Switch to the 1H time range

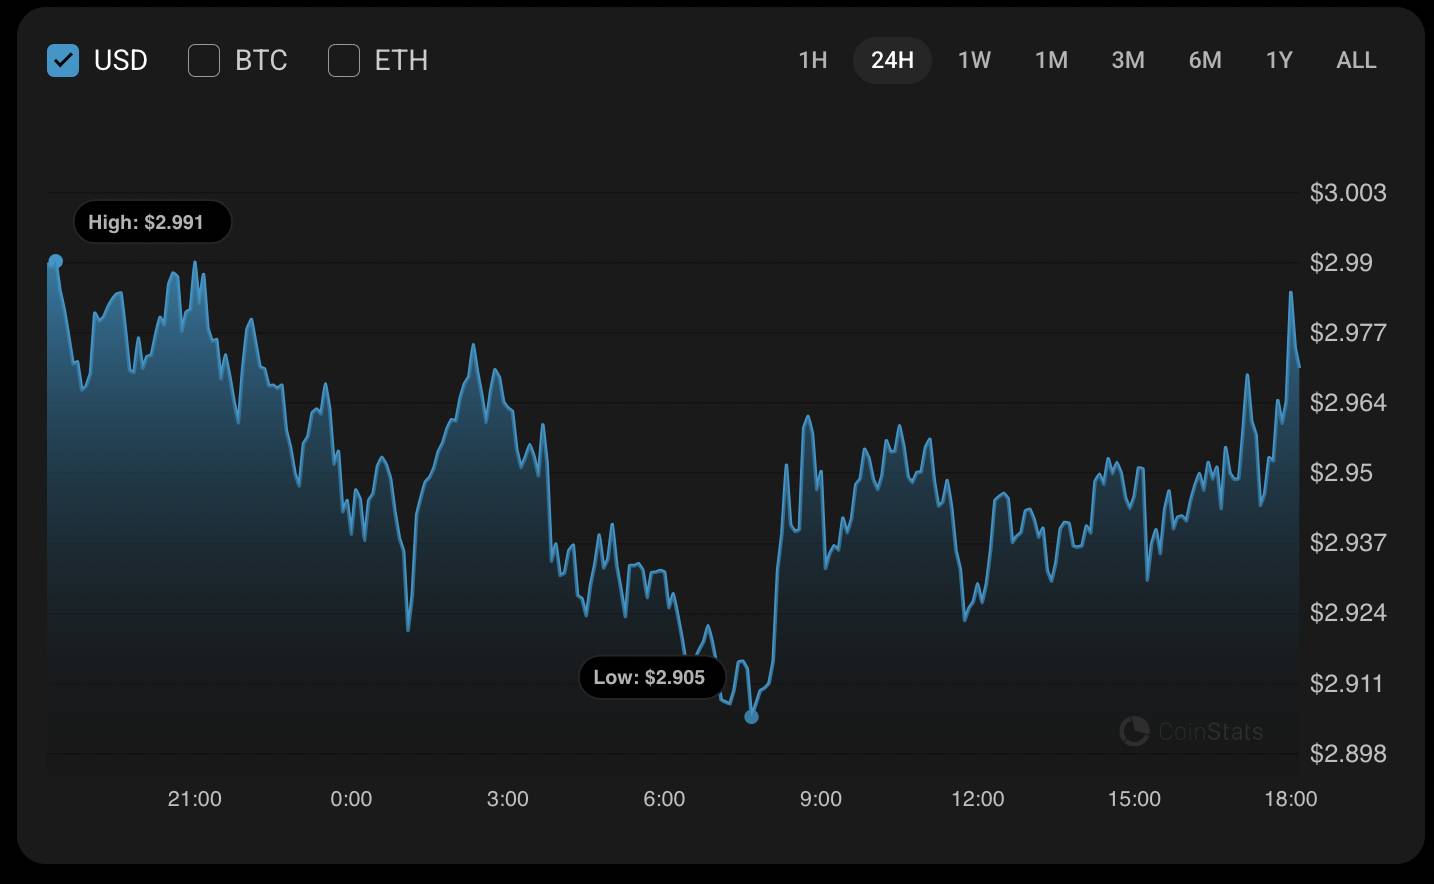[813, 61]
